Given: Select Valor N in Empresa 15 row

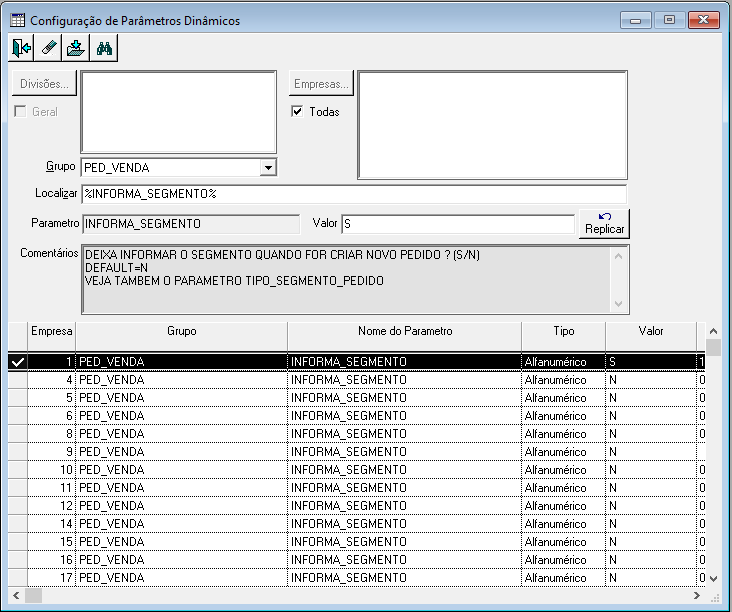Looking at the screenshot, I should [x=651, y=542].
